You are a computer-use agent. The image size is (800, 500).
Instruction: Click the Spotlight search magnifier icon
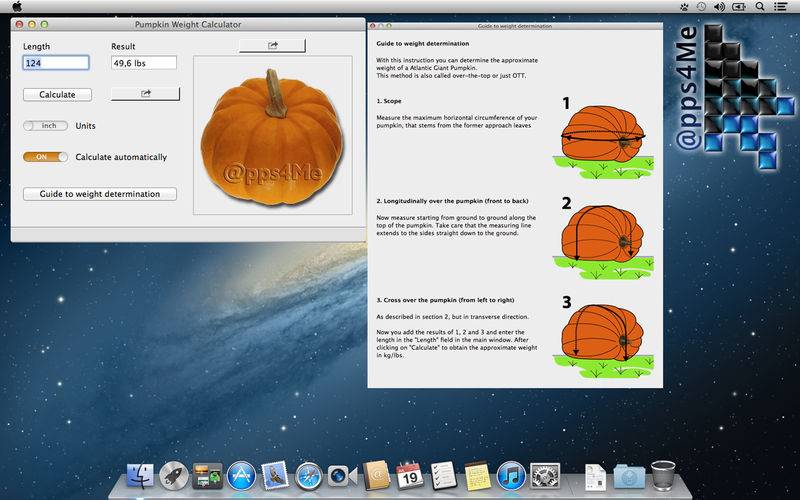pyautogui.click(x=761, y=6)
